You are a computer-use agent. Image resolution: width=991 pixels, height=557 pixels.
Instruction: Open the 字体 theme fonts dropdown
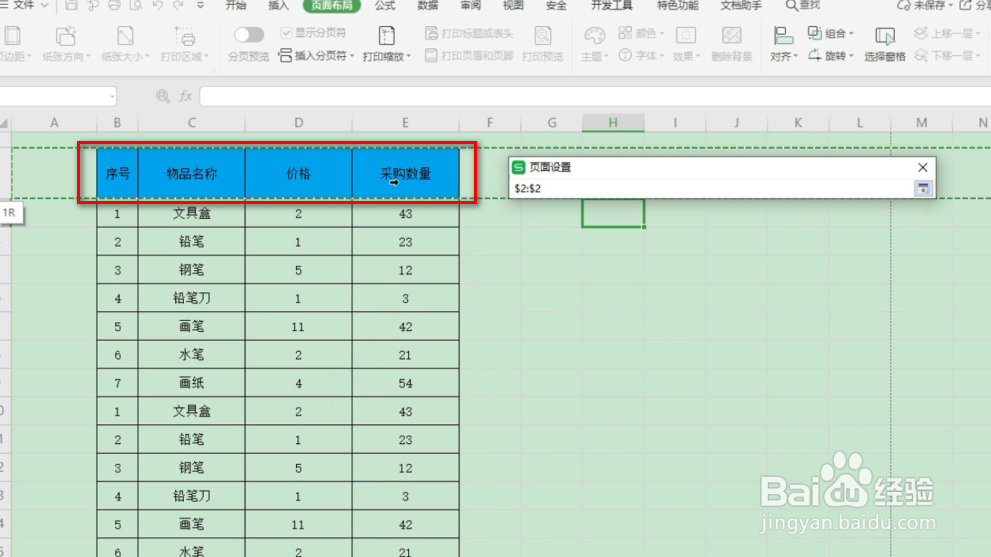click(641, 56)
